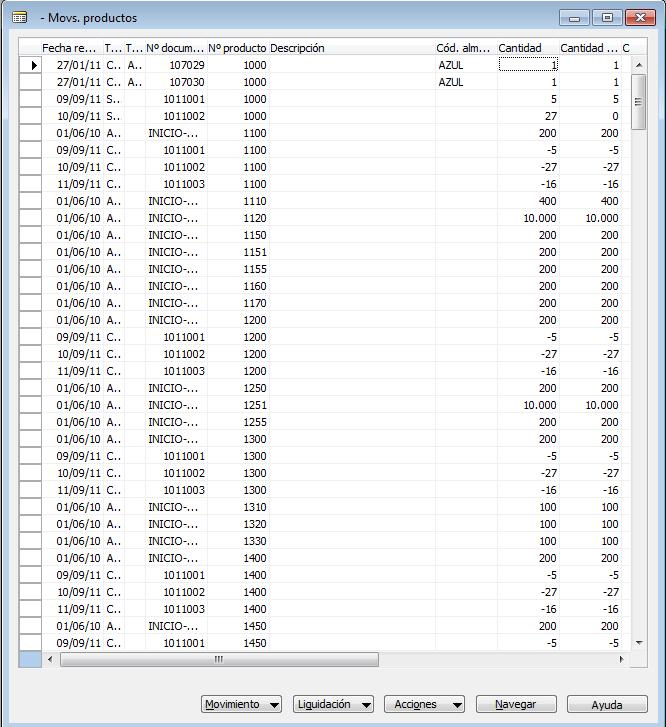Click the Ayuda button
Screen dimensions: 666x727
tap(607, 704)
